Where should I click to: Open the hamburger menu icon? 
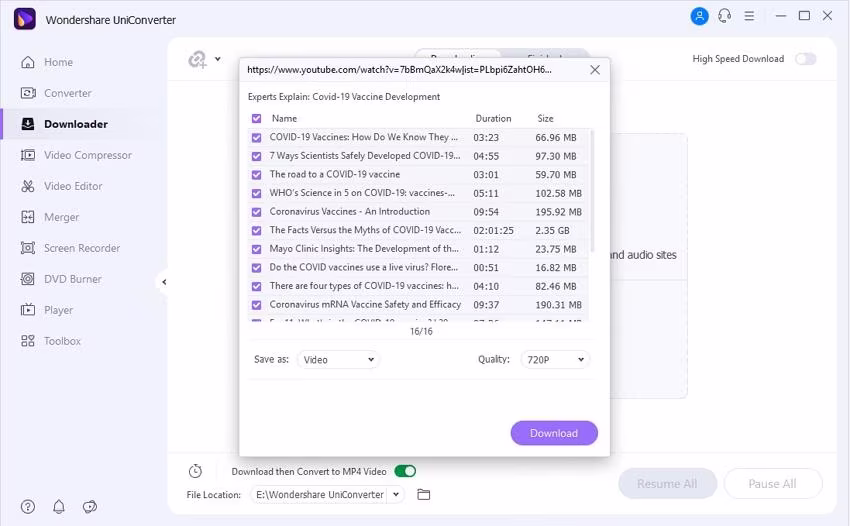point(749,16)
